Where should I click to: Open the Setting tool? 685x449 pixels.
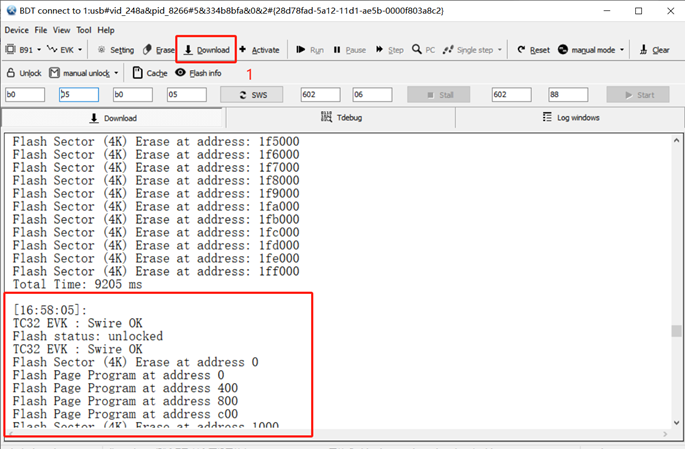(115, 49)
